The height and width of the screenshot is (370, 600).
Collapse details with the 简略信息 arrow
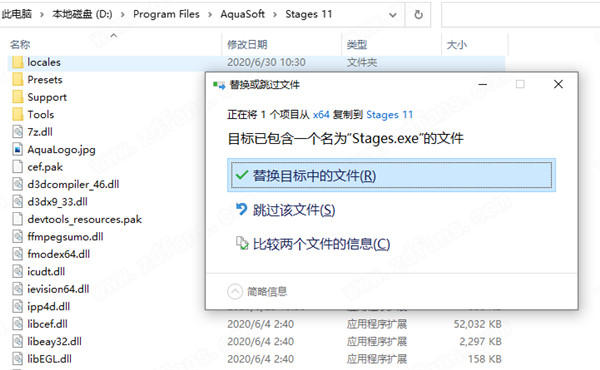235,292
